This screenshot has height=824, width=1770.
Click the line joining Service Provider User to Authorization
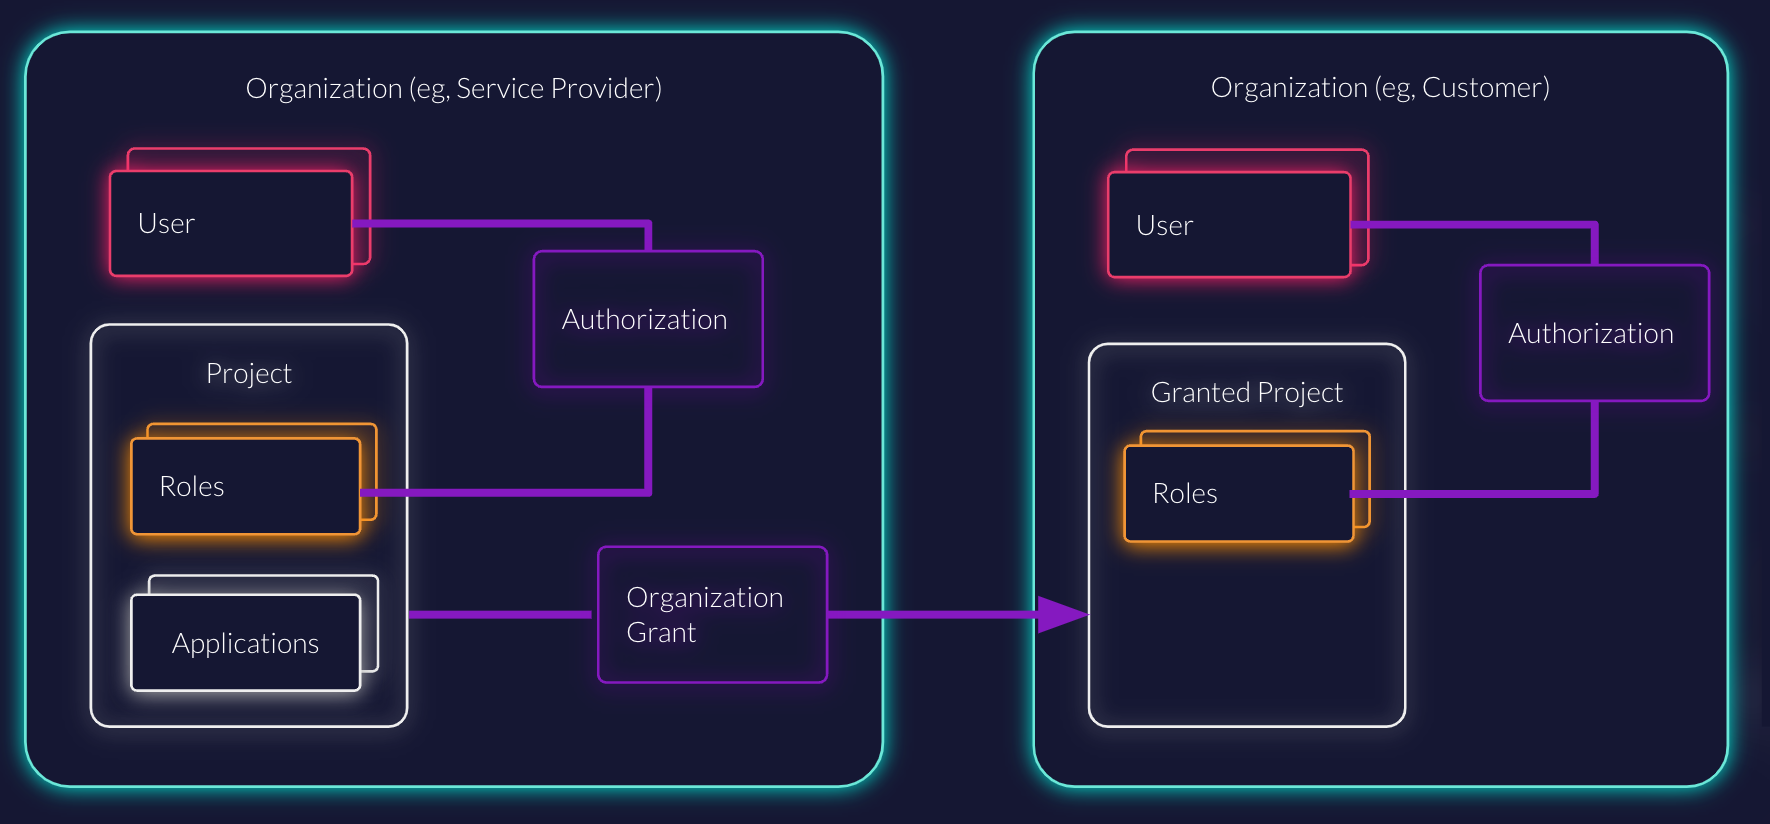(x=500, y=223)
